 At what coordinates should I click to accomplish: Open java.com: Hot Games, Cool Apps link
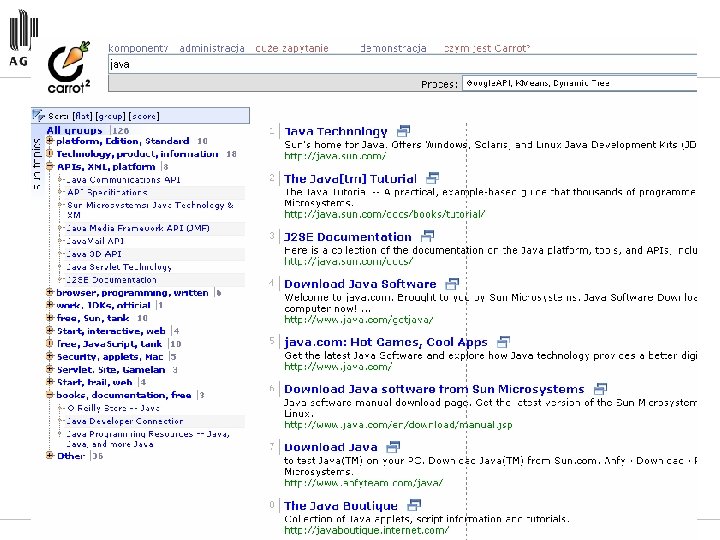386,342
